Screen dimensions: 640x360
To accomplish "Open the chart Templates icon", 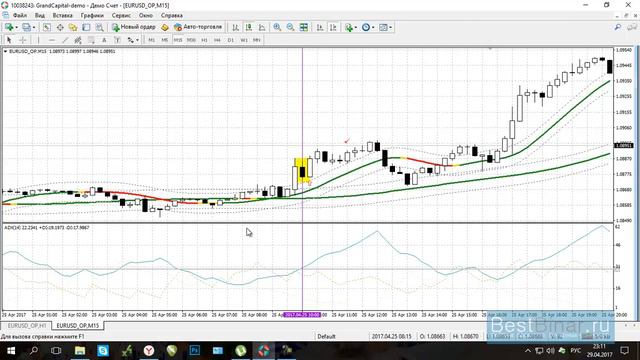I will click(x=383, y=27).
